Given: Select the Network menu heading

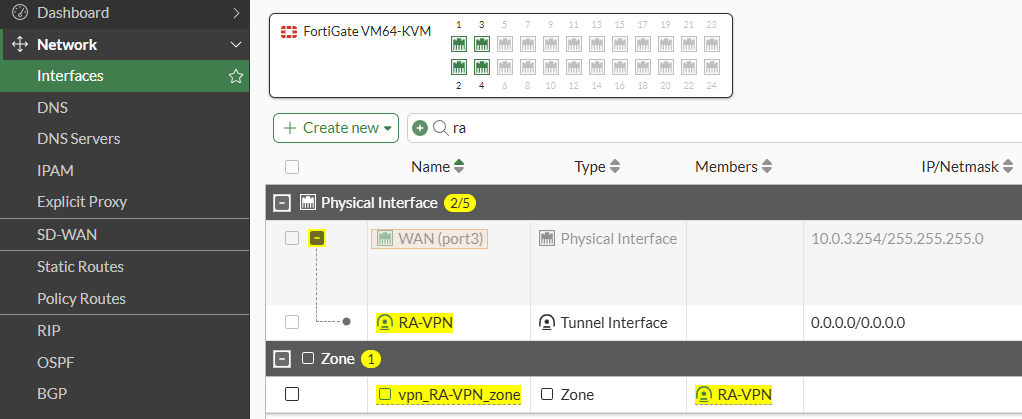Looking at the screenshot, I should pyautogui.click(x=67, y=44).
